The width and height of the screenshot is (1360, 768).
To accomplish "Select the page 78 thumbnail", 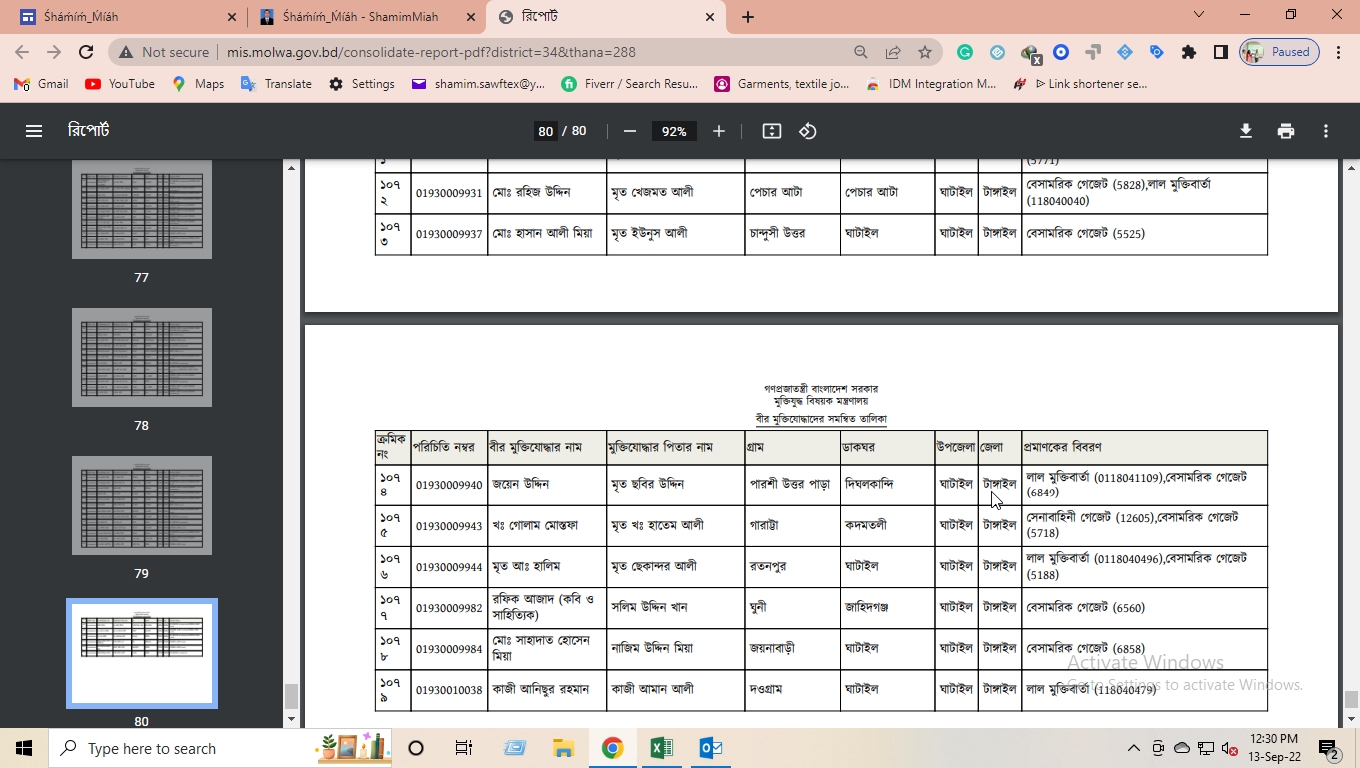I will [141, 358].
